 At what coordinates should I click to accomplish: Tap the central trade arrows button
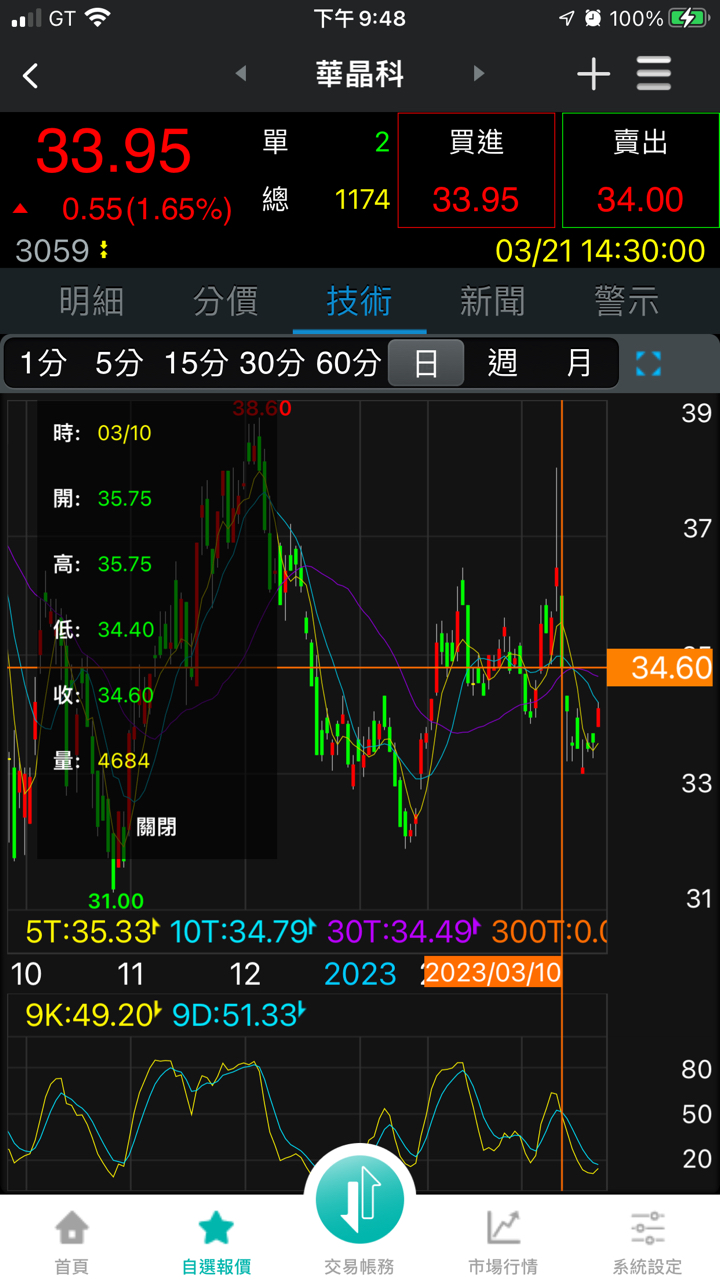pos(360,1197)
